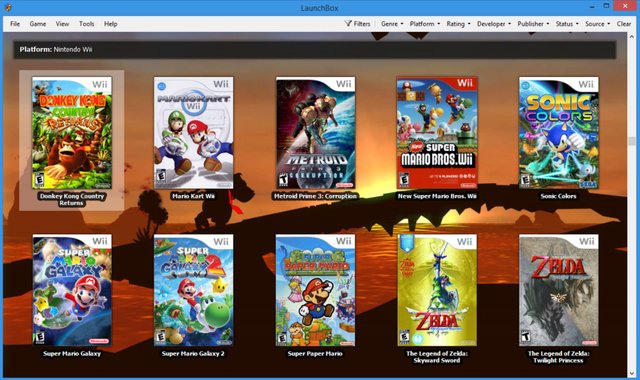The width and height of the screenshot is (640, 380).
Task: Select Zelda: Twilight Princess cover
Action: click(x=559, y=290)
